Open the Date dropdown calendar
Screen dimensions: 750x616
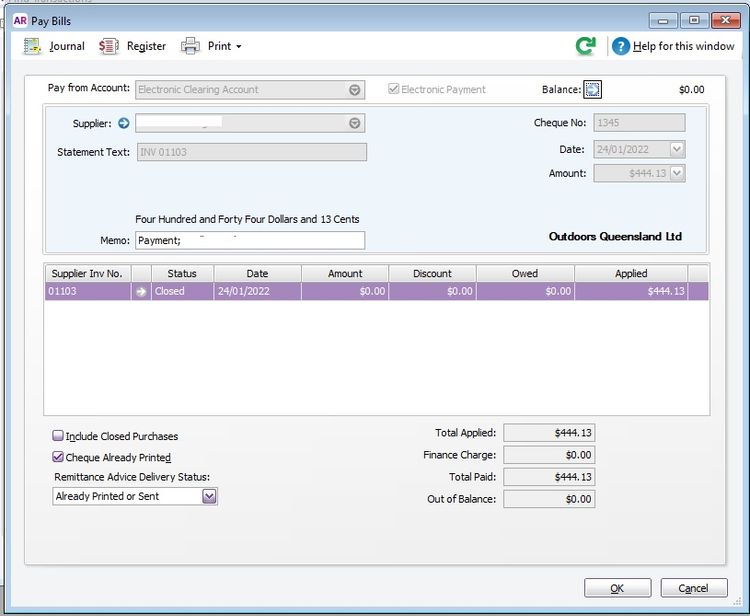[677, 149]
